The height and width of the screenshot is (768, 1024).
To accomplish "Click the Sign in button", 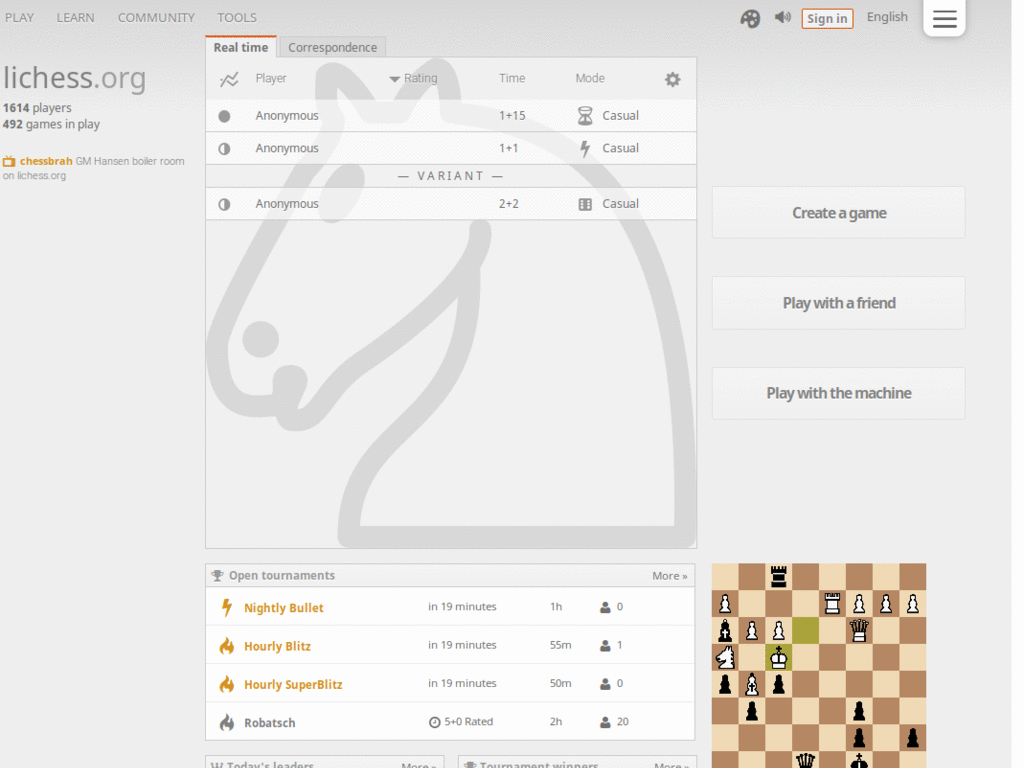I will click(x=827, y=18).
